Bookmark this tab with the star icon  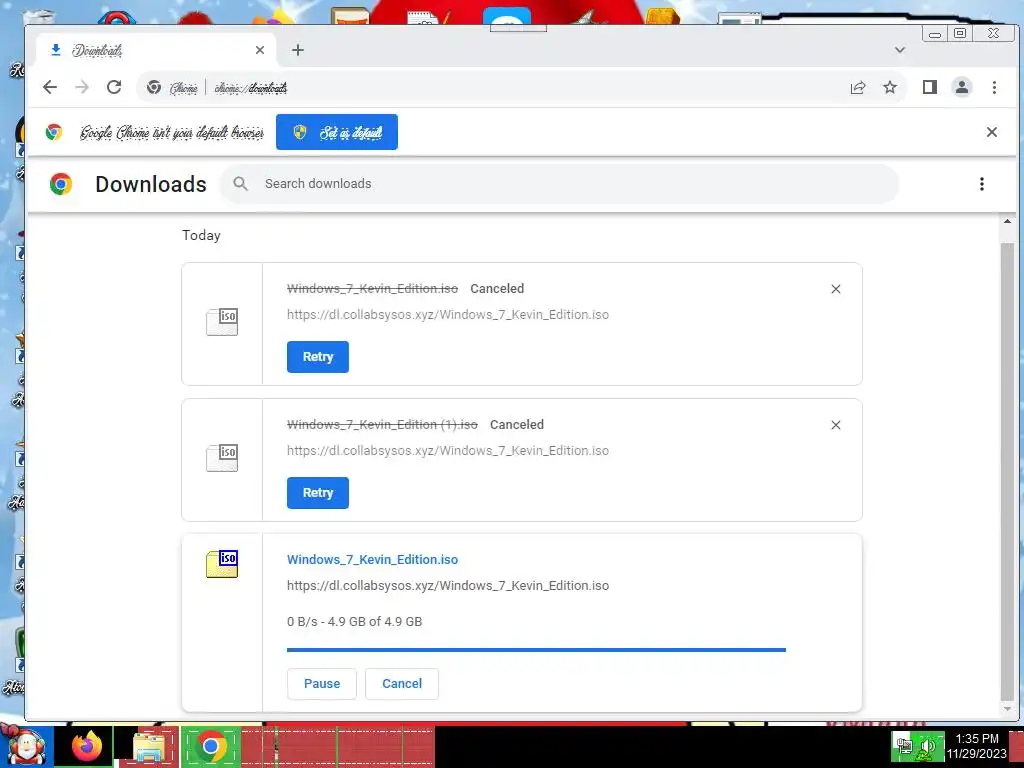890,88
